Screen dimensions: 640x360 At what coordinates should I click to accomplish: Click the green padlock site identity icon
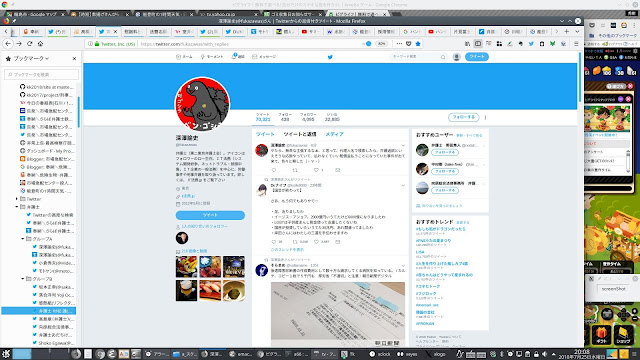(97, 44)
